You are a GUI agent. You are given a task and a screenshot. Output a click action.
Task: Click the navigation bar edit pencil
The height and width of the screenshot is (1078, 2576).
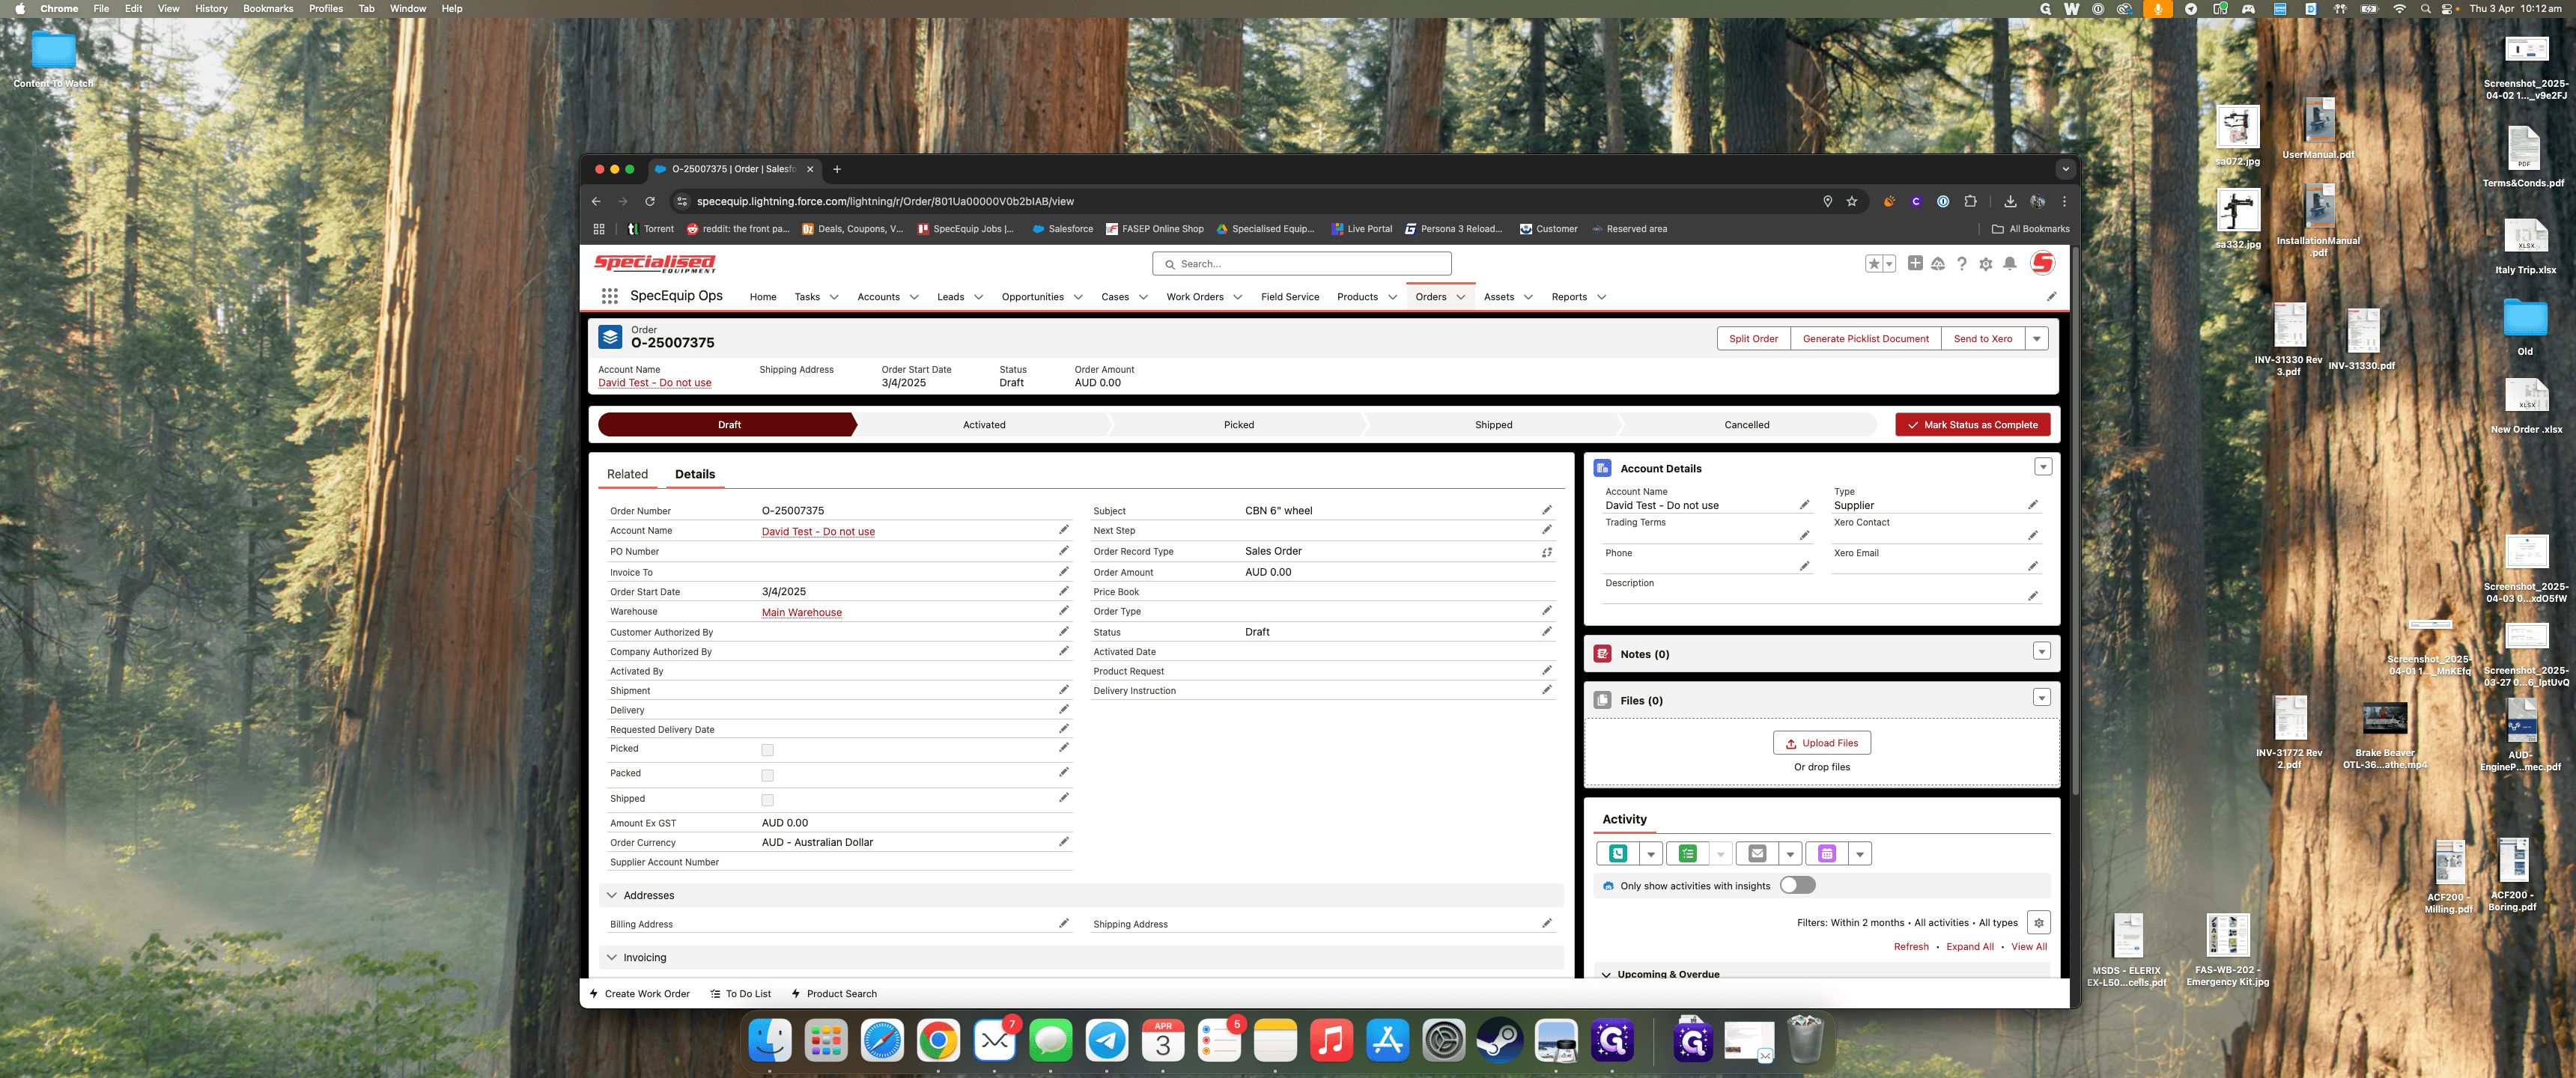click(2051, 296)
